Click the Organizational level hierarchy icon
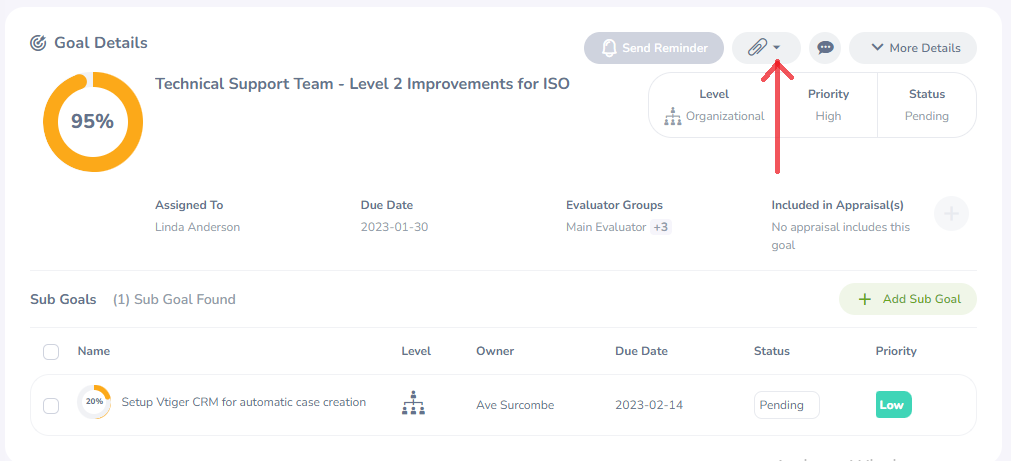This screenshot has width=1011, height=461. coord(672,117)
